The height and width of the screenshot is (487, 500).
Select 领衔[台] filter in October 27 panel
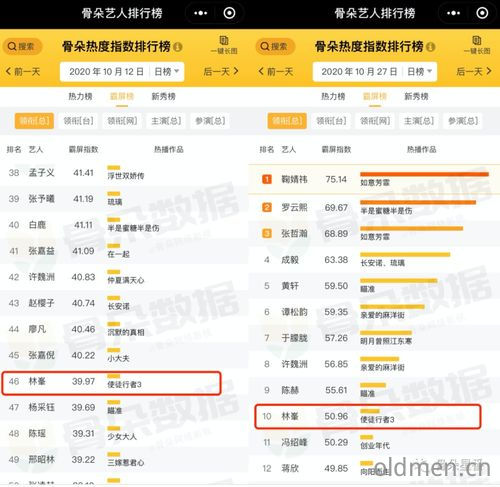tap(331, 121)
